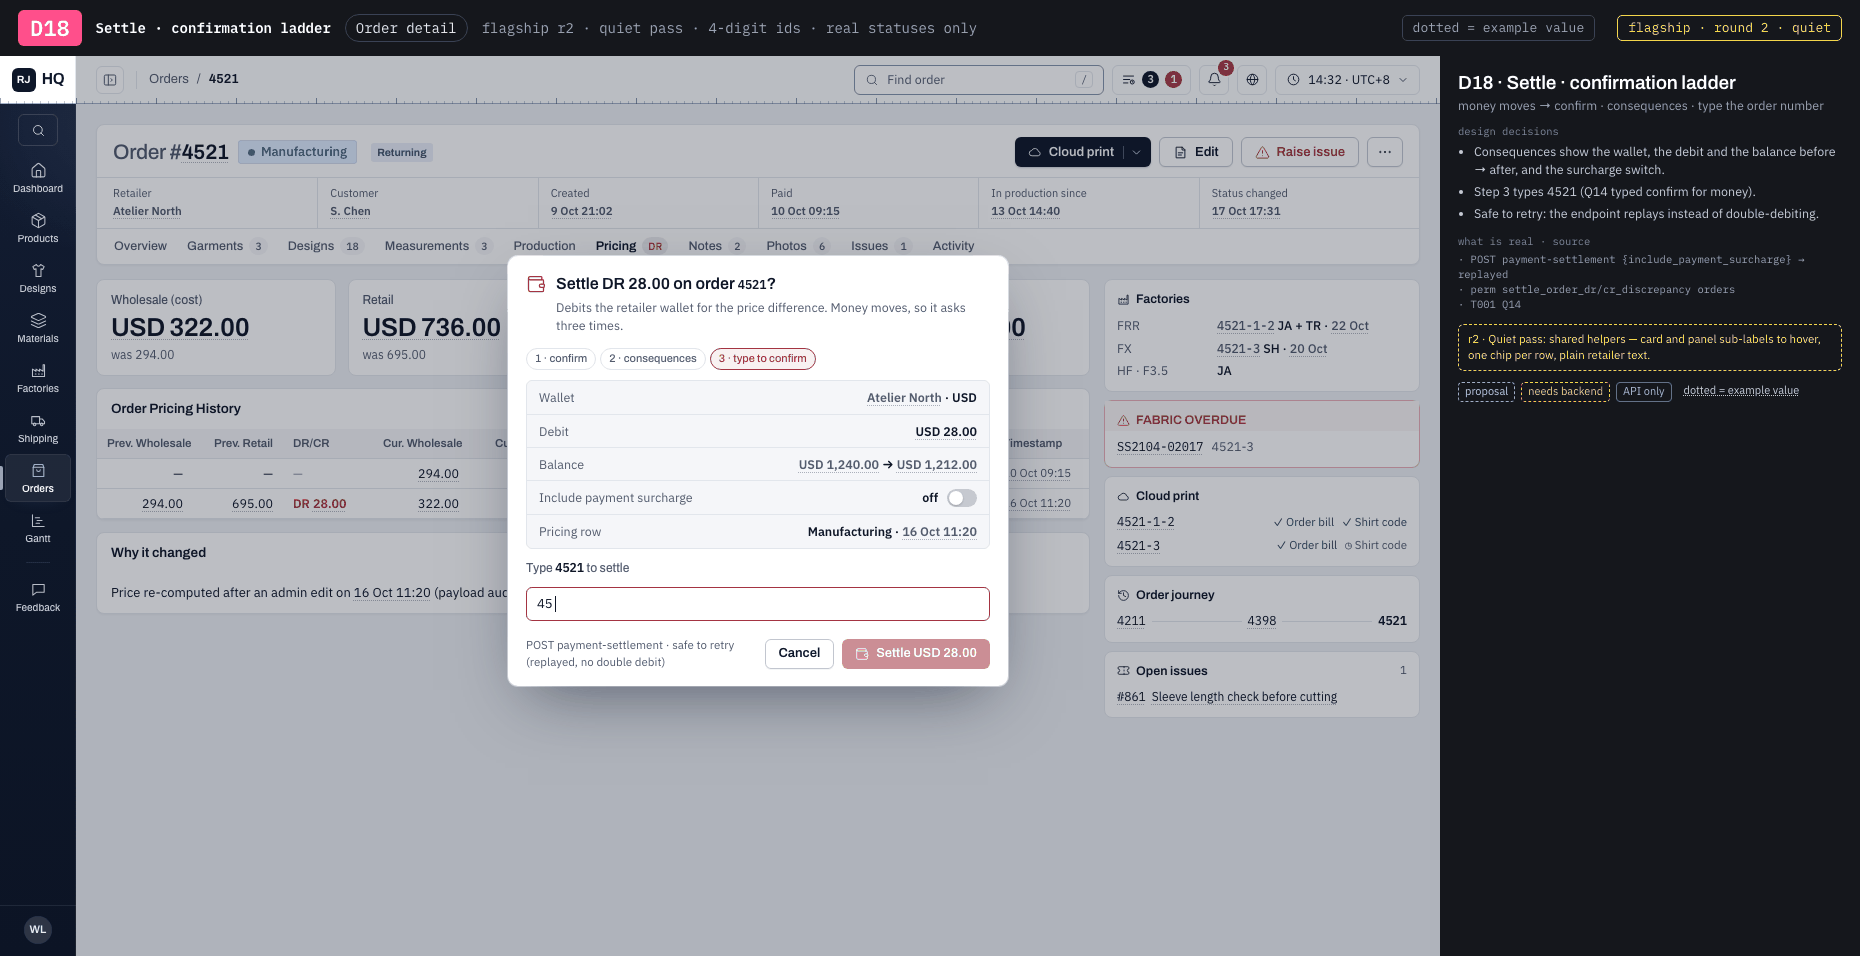Open notifications bell icon

coord(1214,79)
